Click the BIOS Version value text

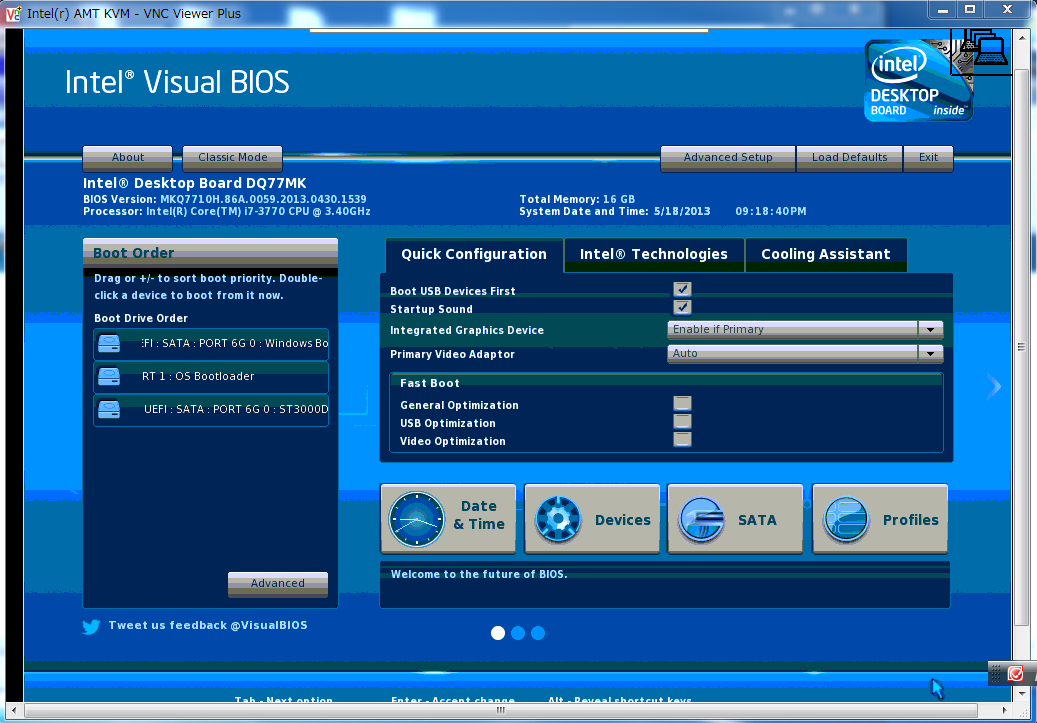(x=263, y=199)
